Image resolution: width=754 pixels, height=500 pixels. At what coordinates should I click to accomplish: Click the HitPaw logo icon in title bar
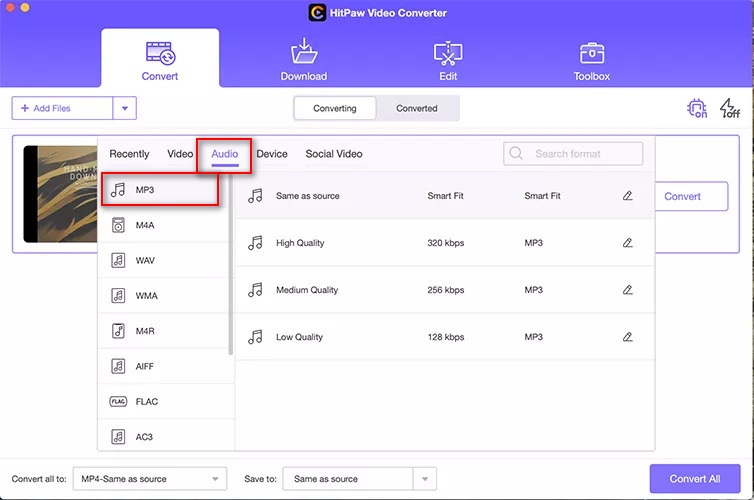tap(317, 12)
